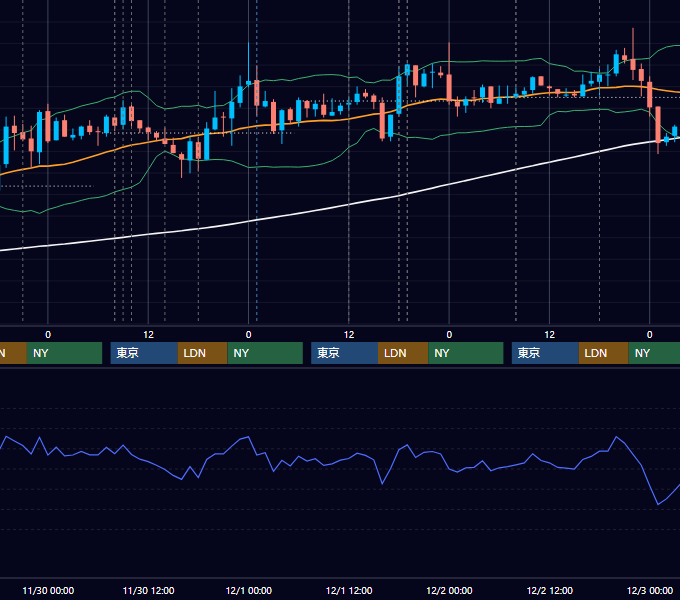Viewport: 680px width, 600px height.
Task: Select the 東京 session block for 12/2
Action: [x=545, y=353]
